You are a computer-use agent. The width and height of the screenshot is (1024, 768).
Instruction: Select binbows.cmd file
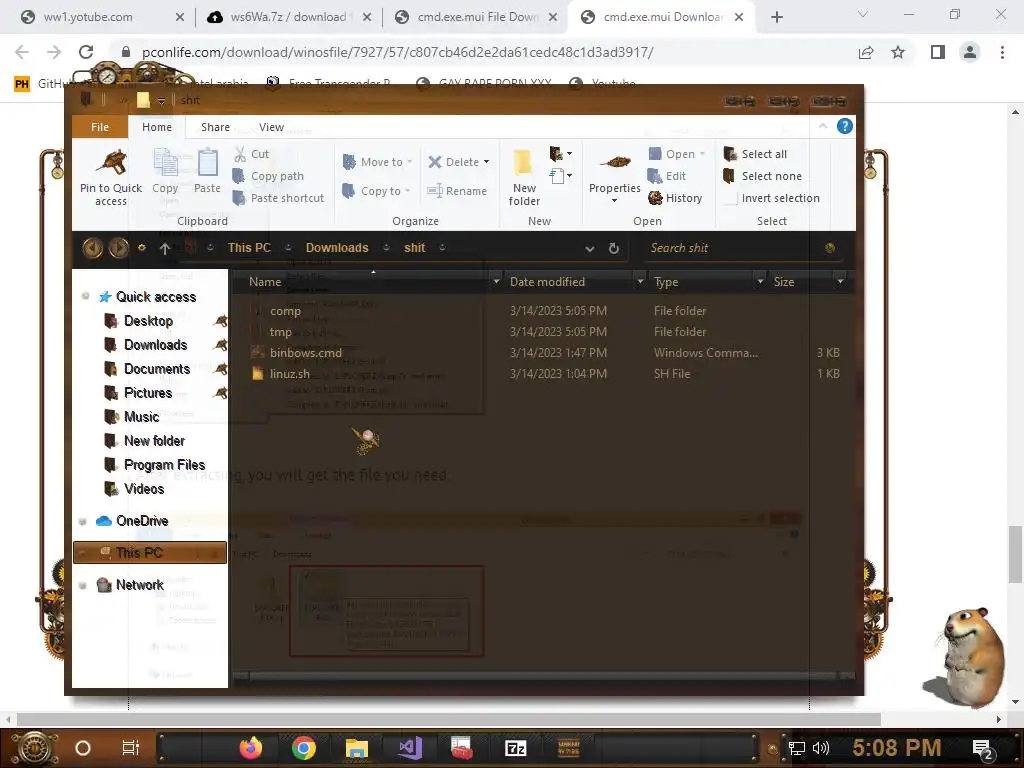click(x=306, y=353)
